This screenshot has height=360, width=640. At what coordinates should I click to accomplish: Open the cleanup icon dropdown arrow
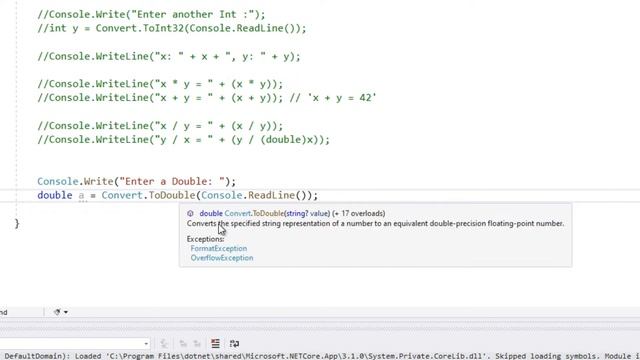66,312
